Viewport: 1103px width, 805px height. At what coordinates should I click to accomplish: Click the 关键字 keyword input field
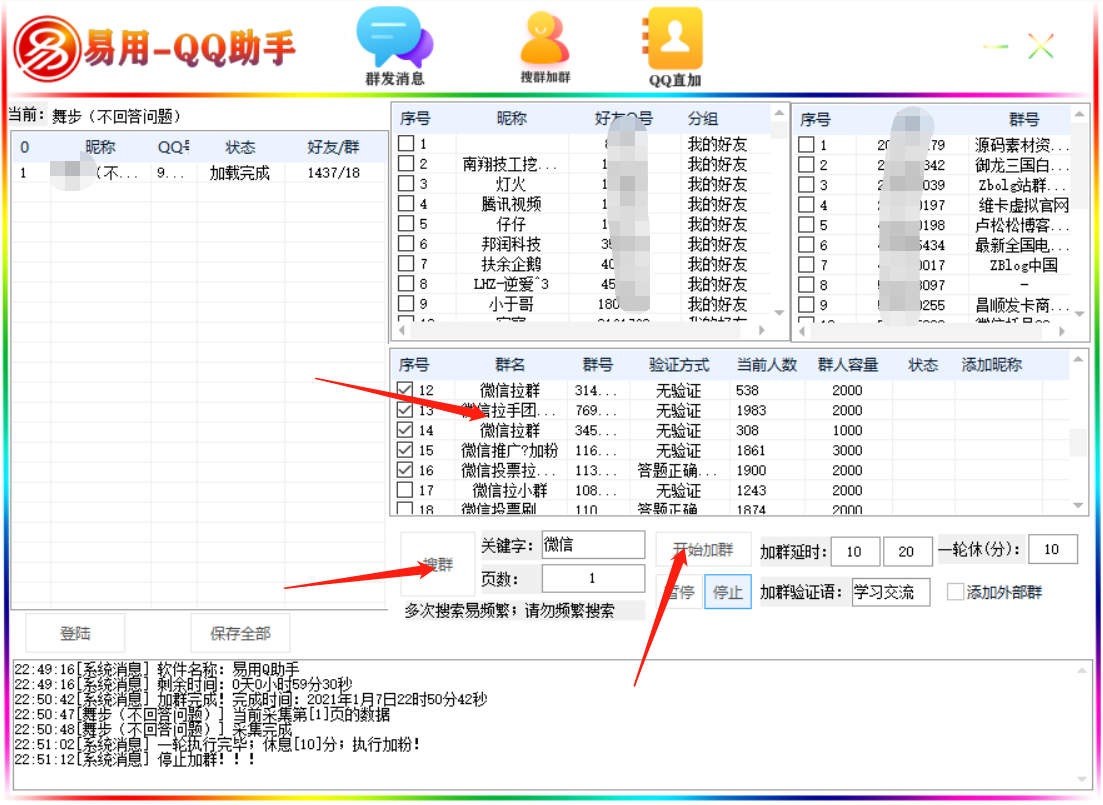pos(593,545)
